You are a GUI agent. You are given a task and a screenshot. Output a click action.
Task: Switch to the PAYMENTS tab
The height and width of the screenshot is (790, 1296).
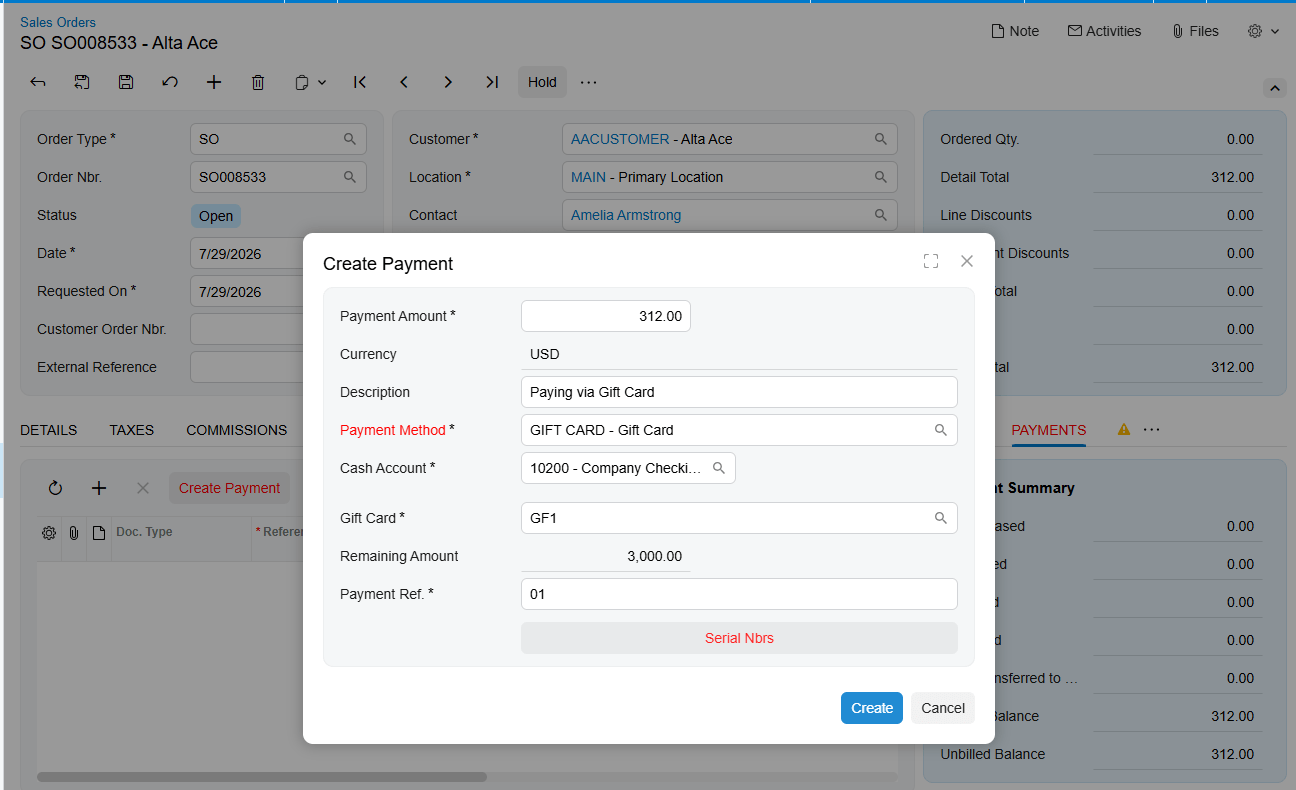pyautogui.click(x=1048, y=430)
